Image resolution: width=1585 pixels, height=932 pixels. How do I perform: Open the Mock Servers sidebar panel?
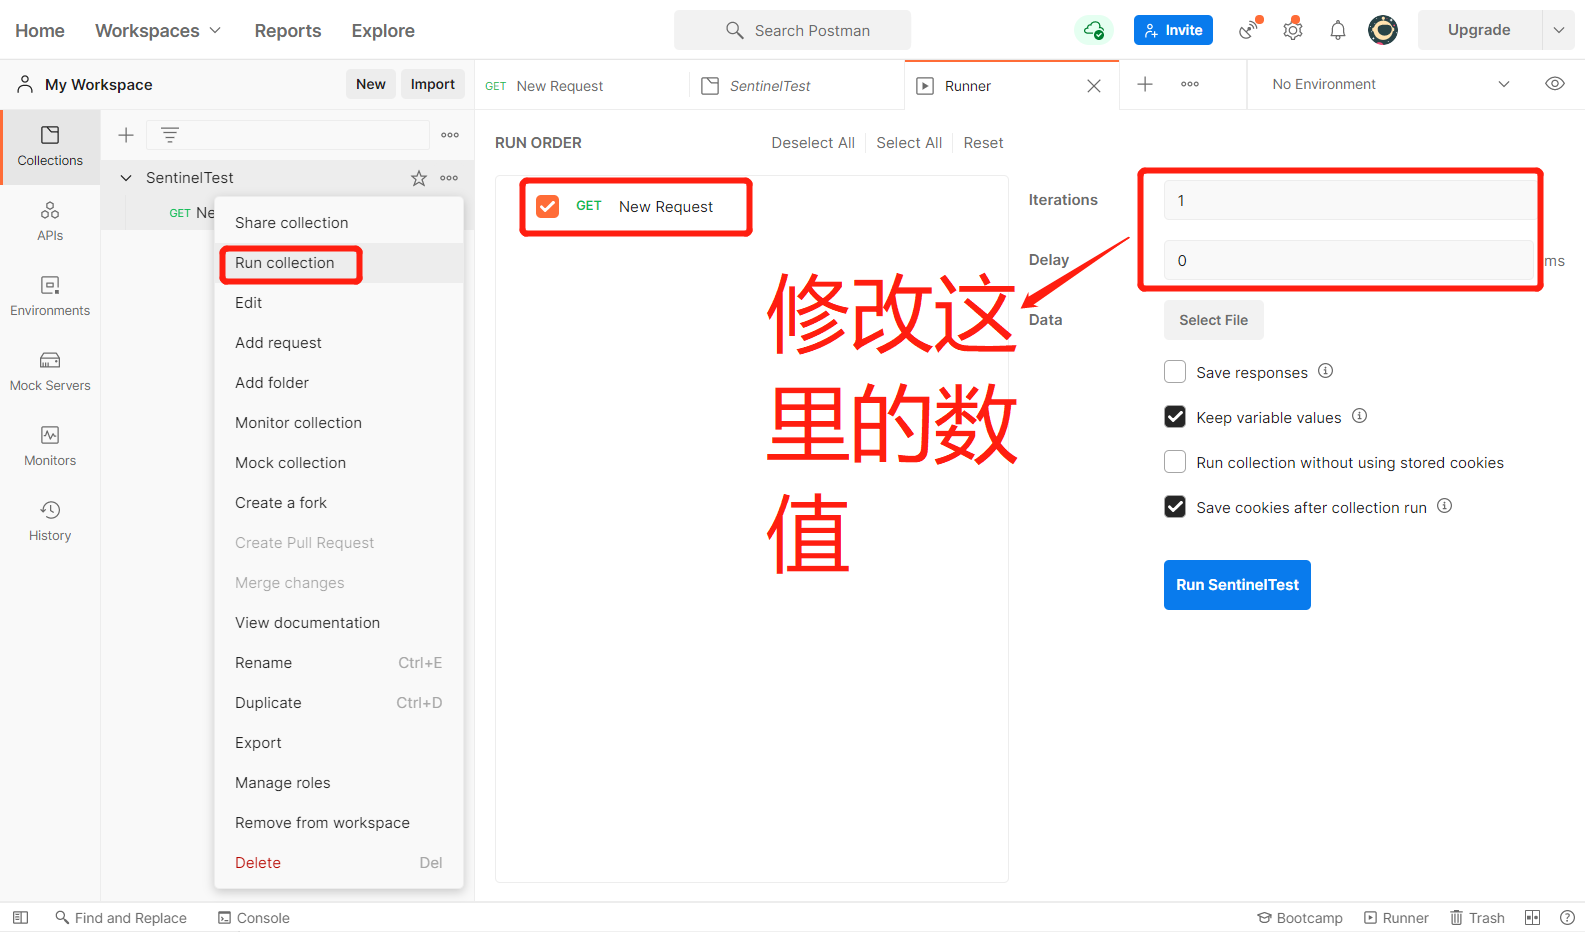[x=50, y=372]
